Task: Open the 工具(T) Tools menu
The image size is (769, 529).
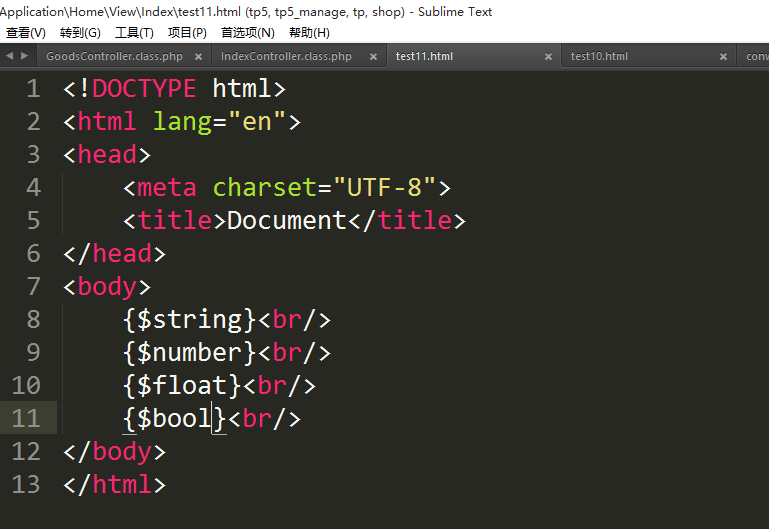Action: [134, 33]
